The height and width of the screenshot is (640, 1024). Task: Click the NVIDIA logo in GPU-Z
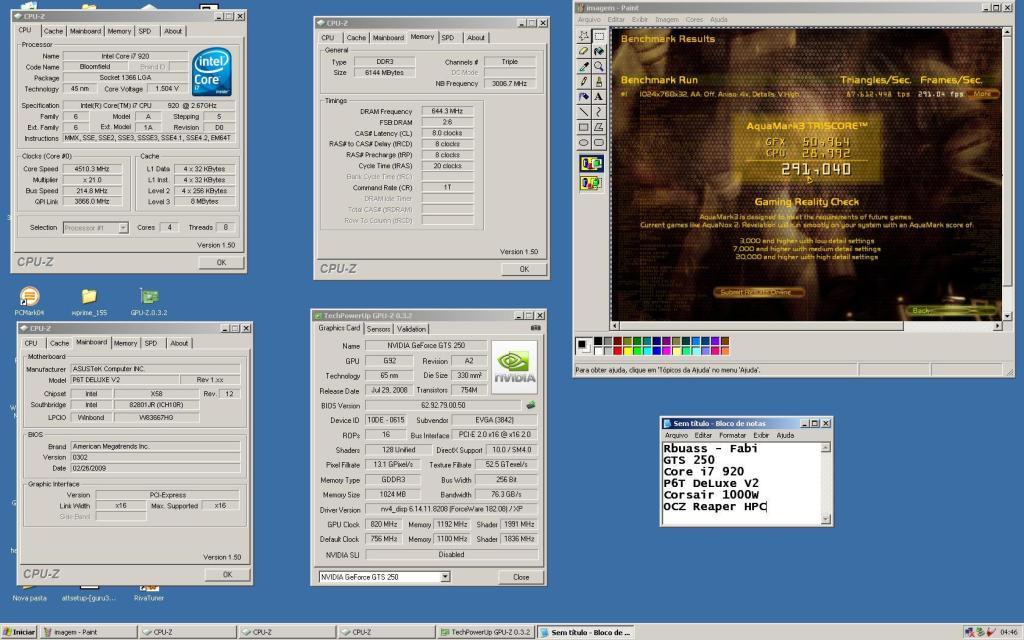tap(514, 367)
